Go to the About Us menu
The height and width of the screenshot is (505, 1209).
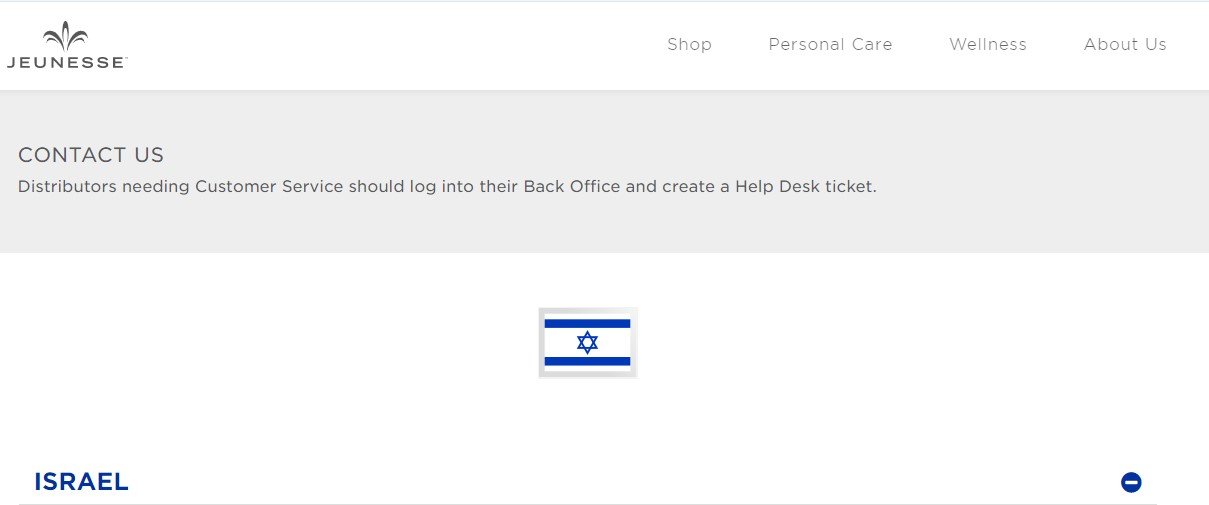pyautogui.click(x=1125, y=44)
